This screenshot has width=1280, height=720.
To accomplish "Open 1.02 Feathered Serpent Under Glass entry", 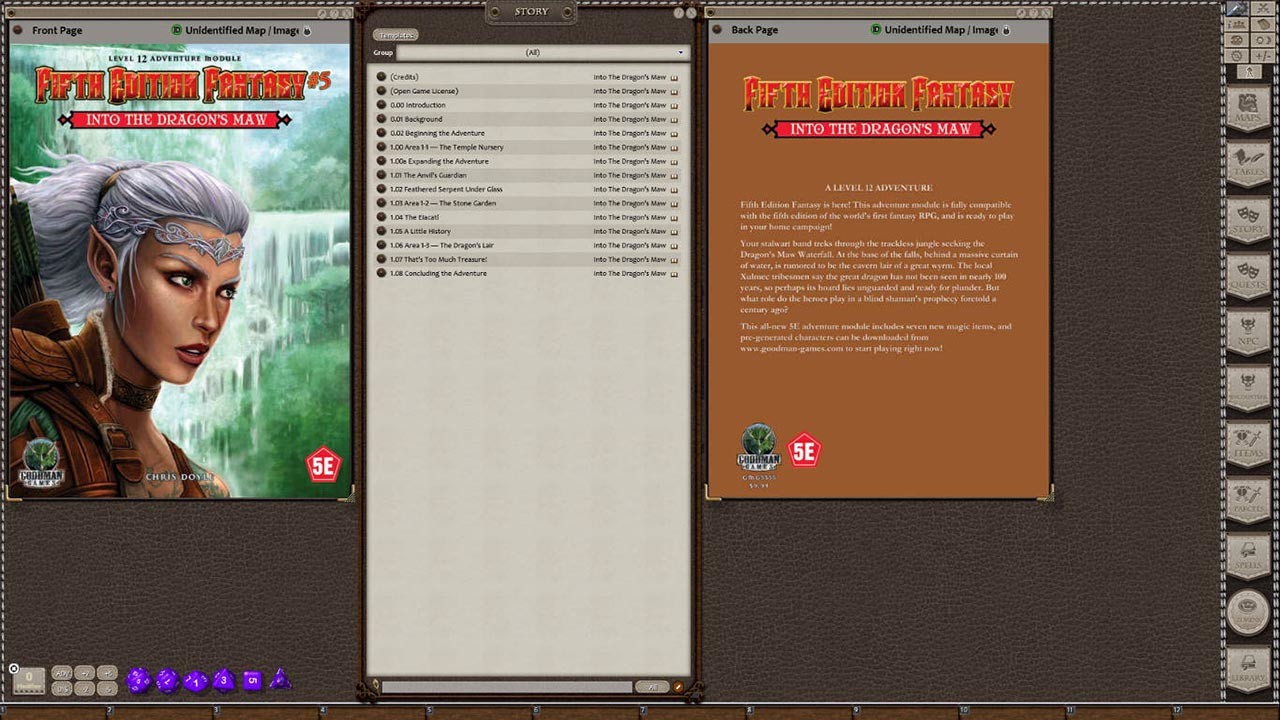I will [x=527, y=189].
